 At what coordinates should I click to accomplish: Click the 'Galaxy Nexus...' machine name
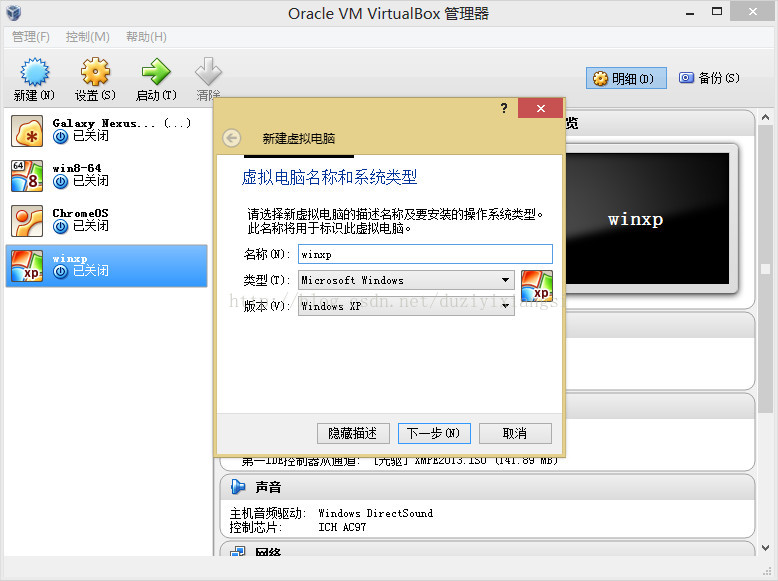pyautogui.click(x=104, y=123)
